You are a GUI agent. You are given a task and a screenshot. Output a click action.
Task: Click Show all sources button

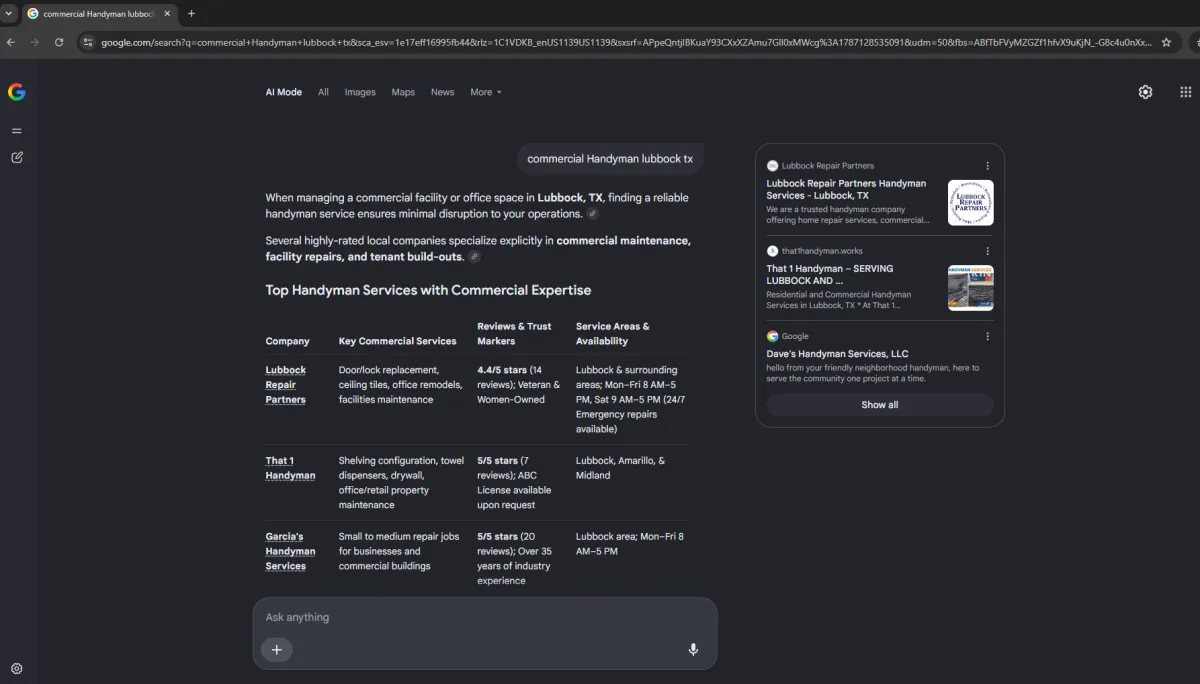(880, 405)
